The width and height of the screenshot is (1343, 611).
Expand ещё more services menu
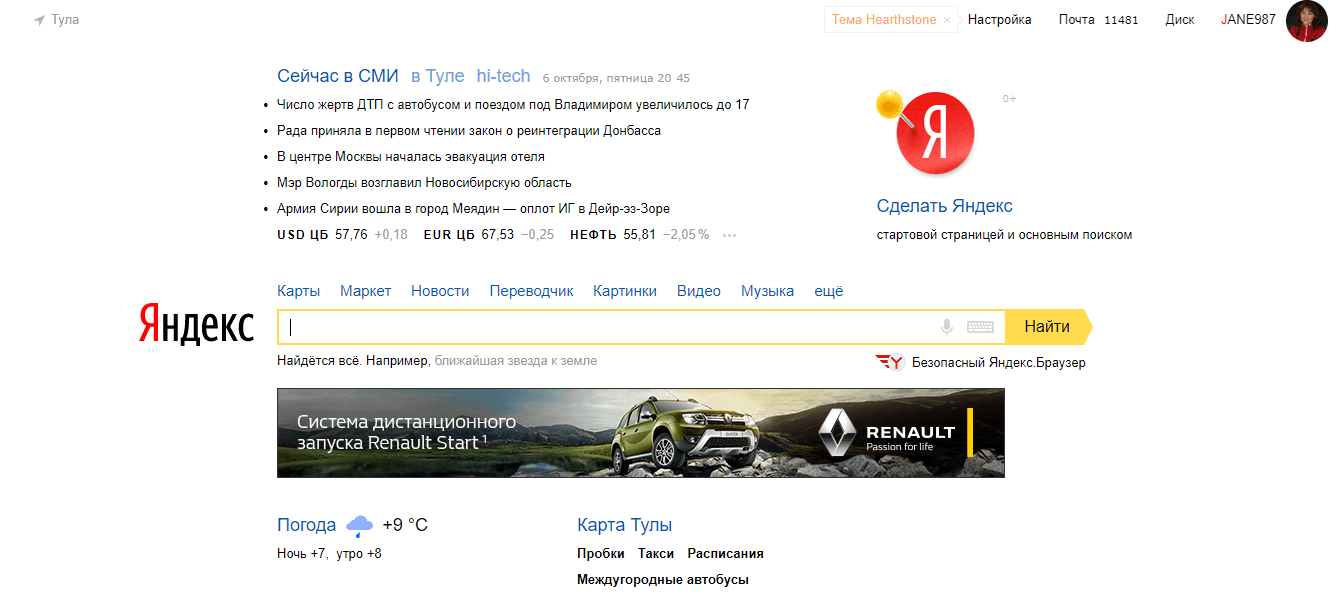(x=829, y=291)
